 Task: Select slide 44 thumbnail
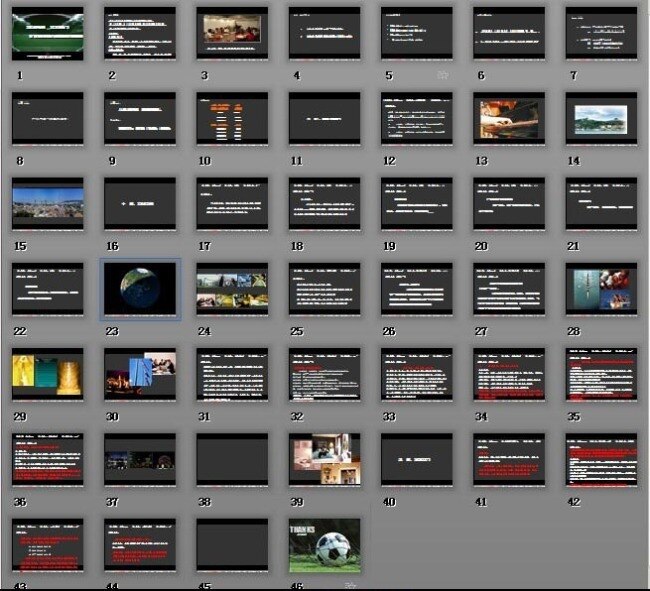[x=140, y=545]
